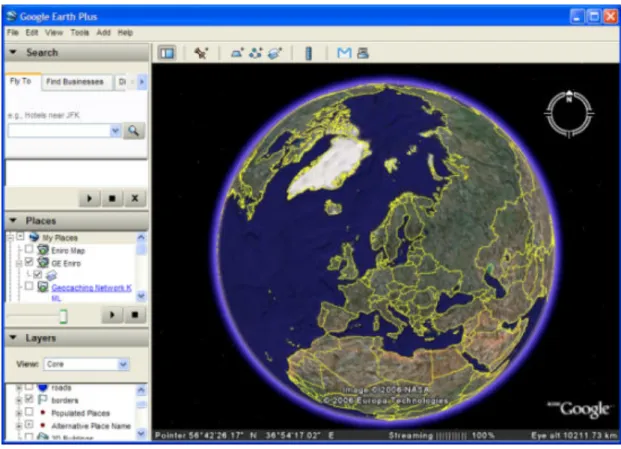Toggle the My Places checkbox

coord(20,237)
